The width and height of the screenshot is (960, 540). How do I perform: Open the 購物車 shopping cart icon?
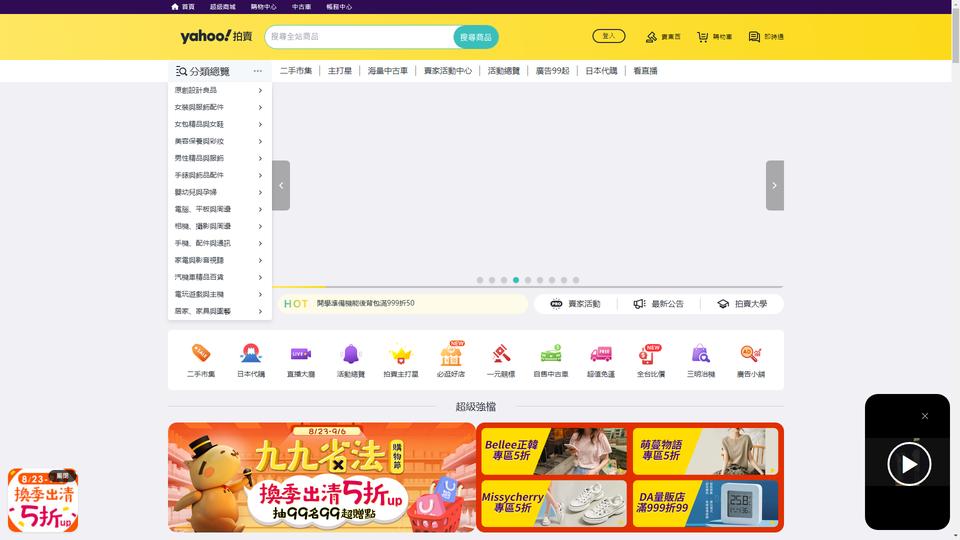[702, 37]
